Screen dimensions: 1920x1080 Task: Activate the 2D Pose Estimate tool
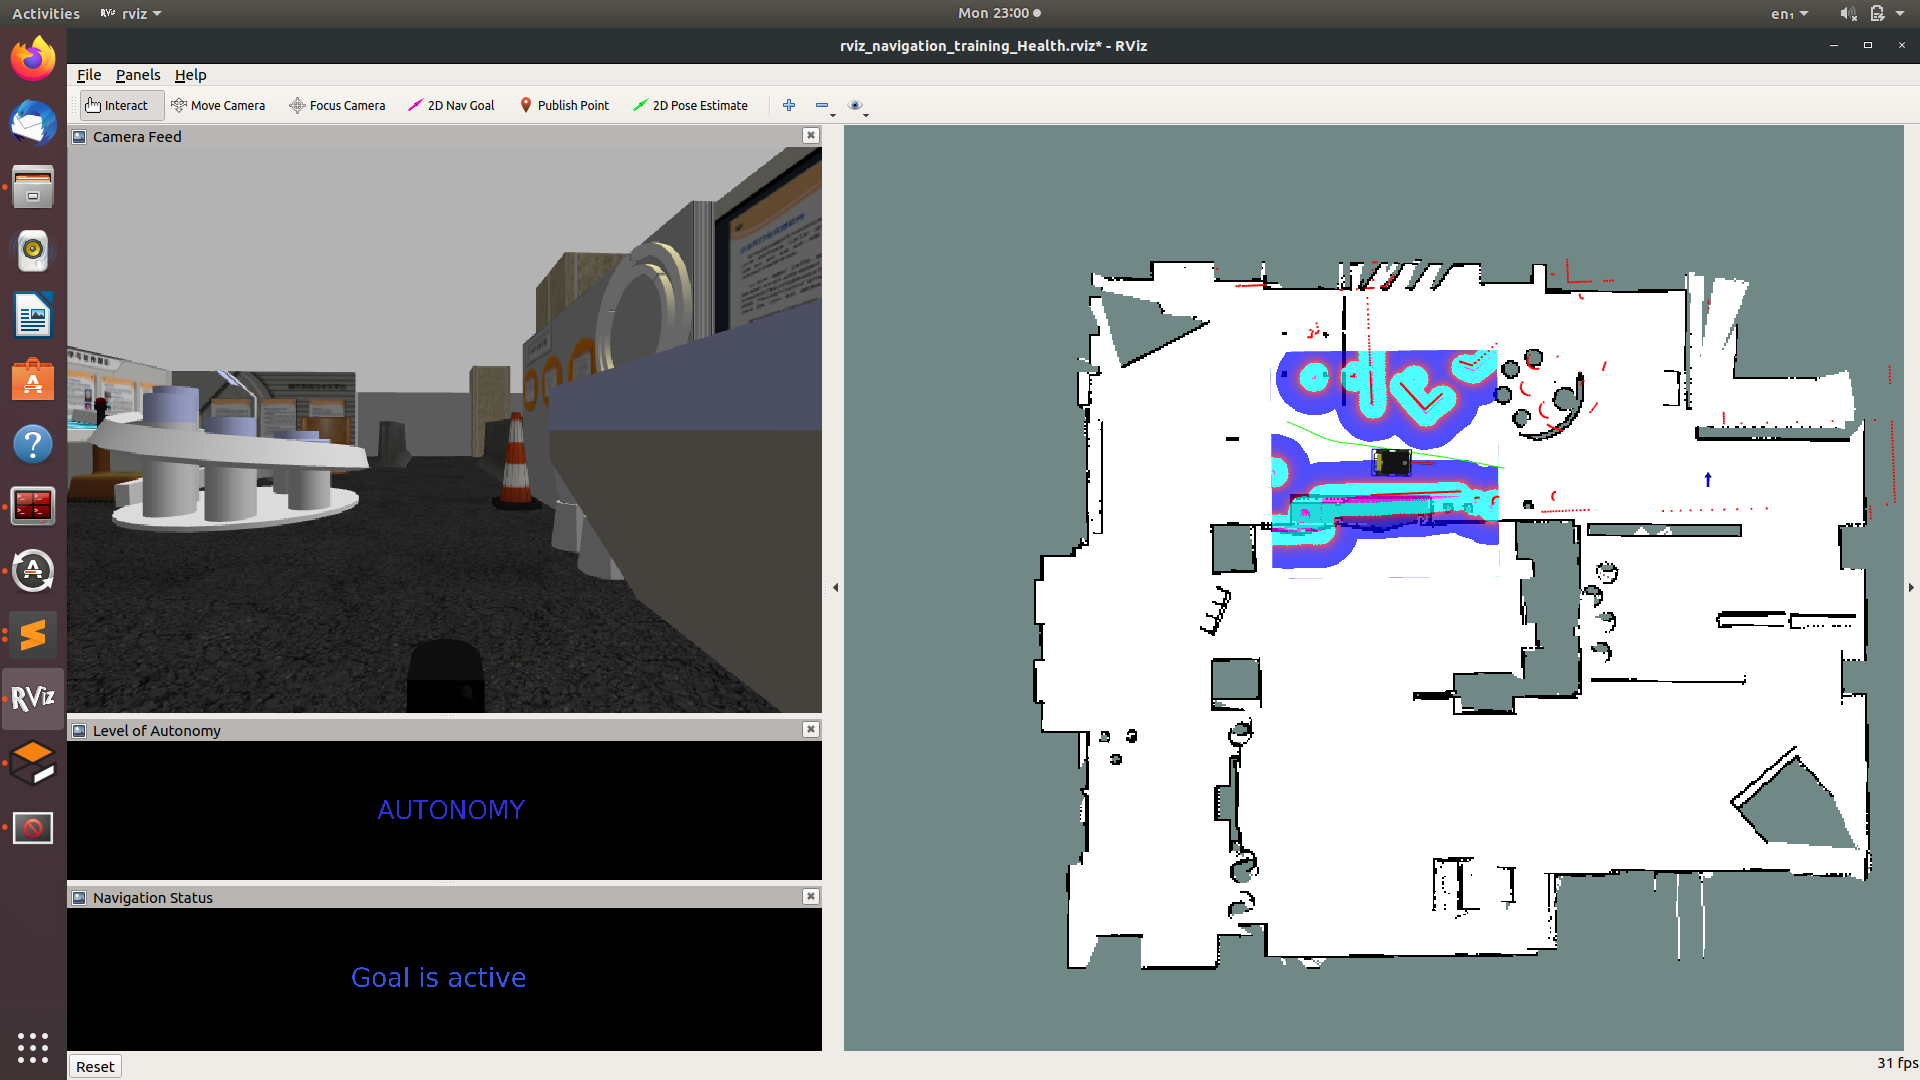[690, 105]
